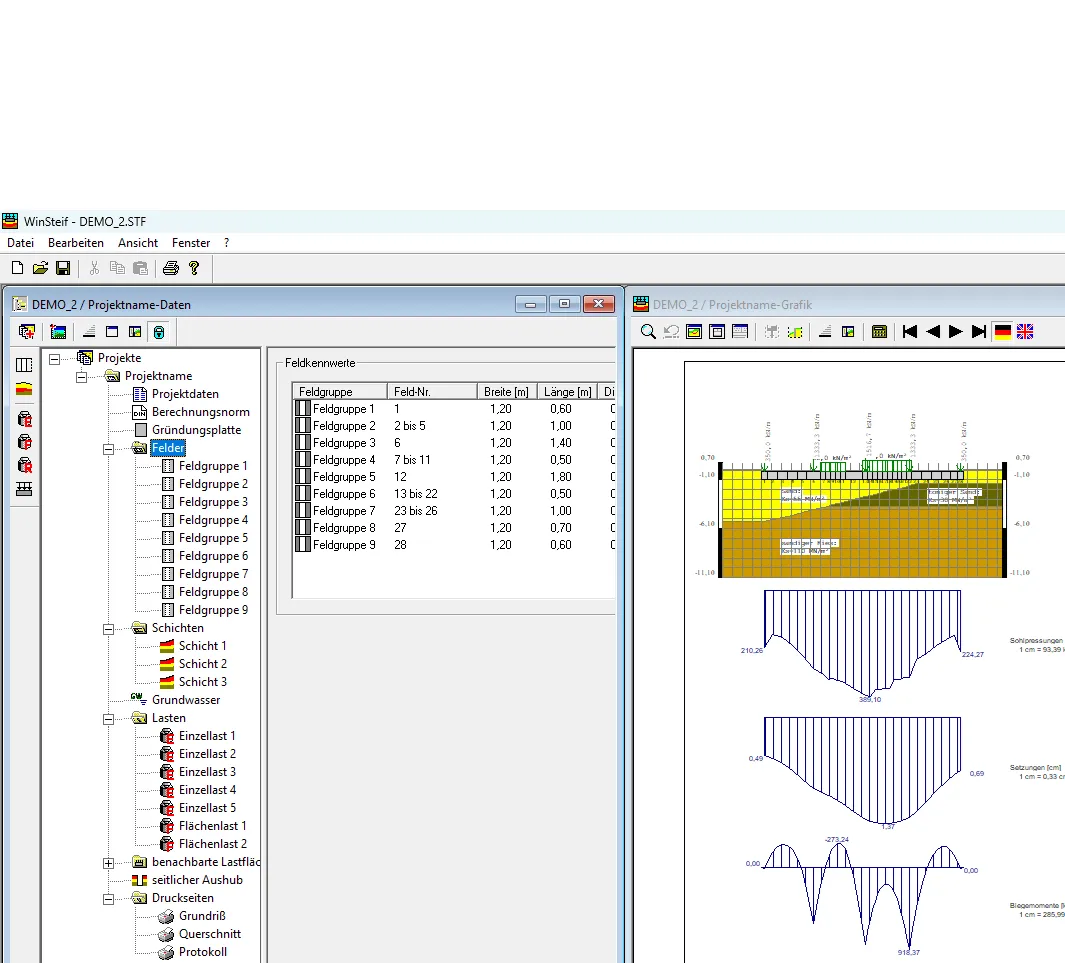
Task: Select the Feldgruppe 4 table row
Action: [454, 460]
